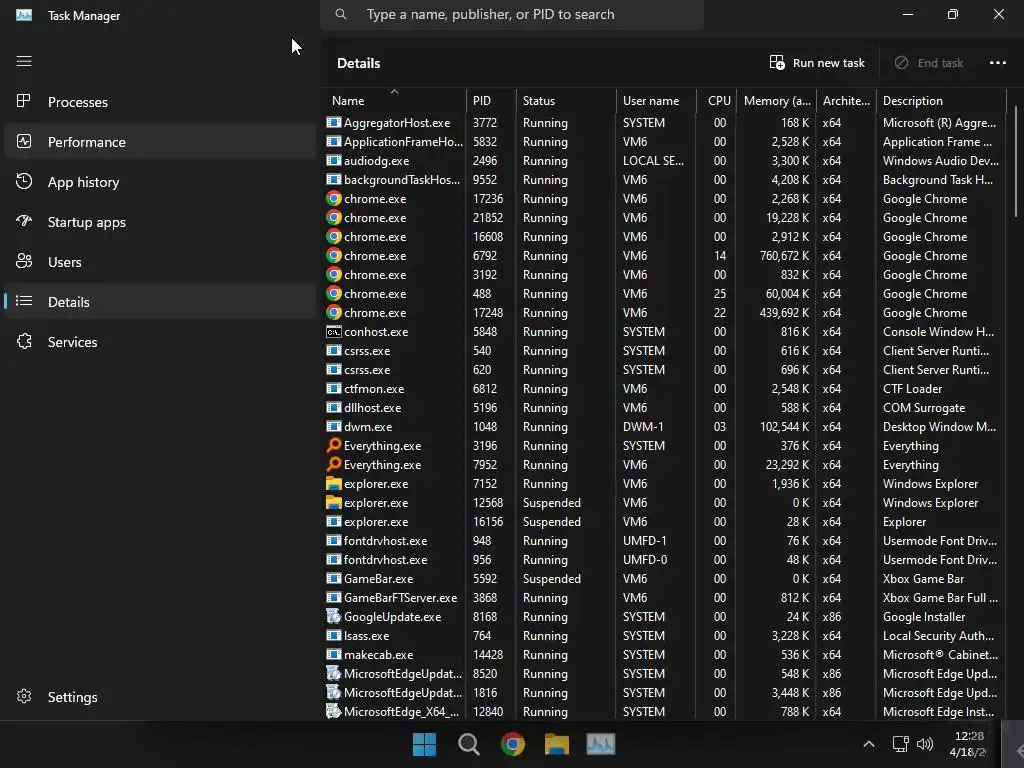Click the Settings gear icon

pyautogui.click(x=24, y=696)
